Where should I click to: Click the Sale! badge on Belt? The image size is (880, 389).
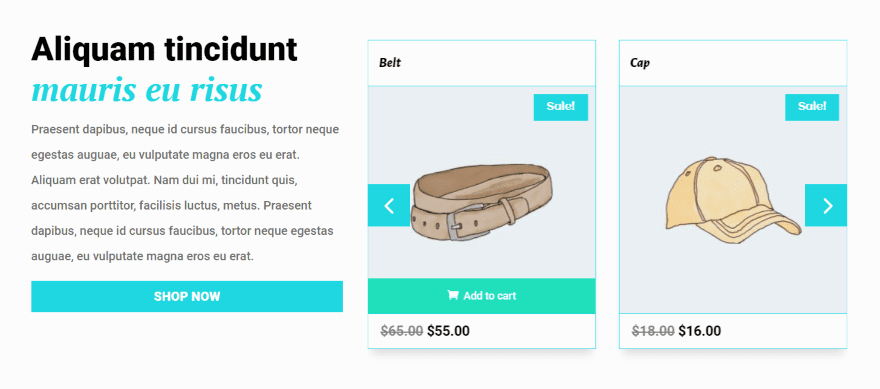561,107
